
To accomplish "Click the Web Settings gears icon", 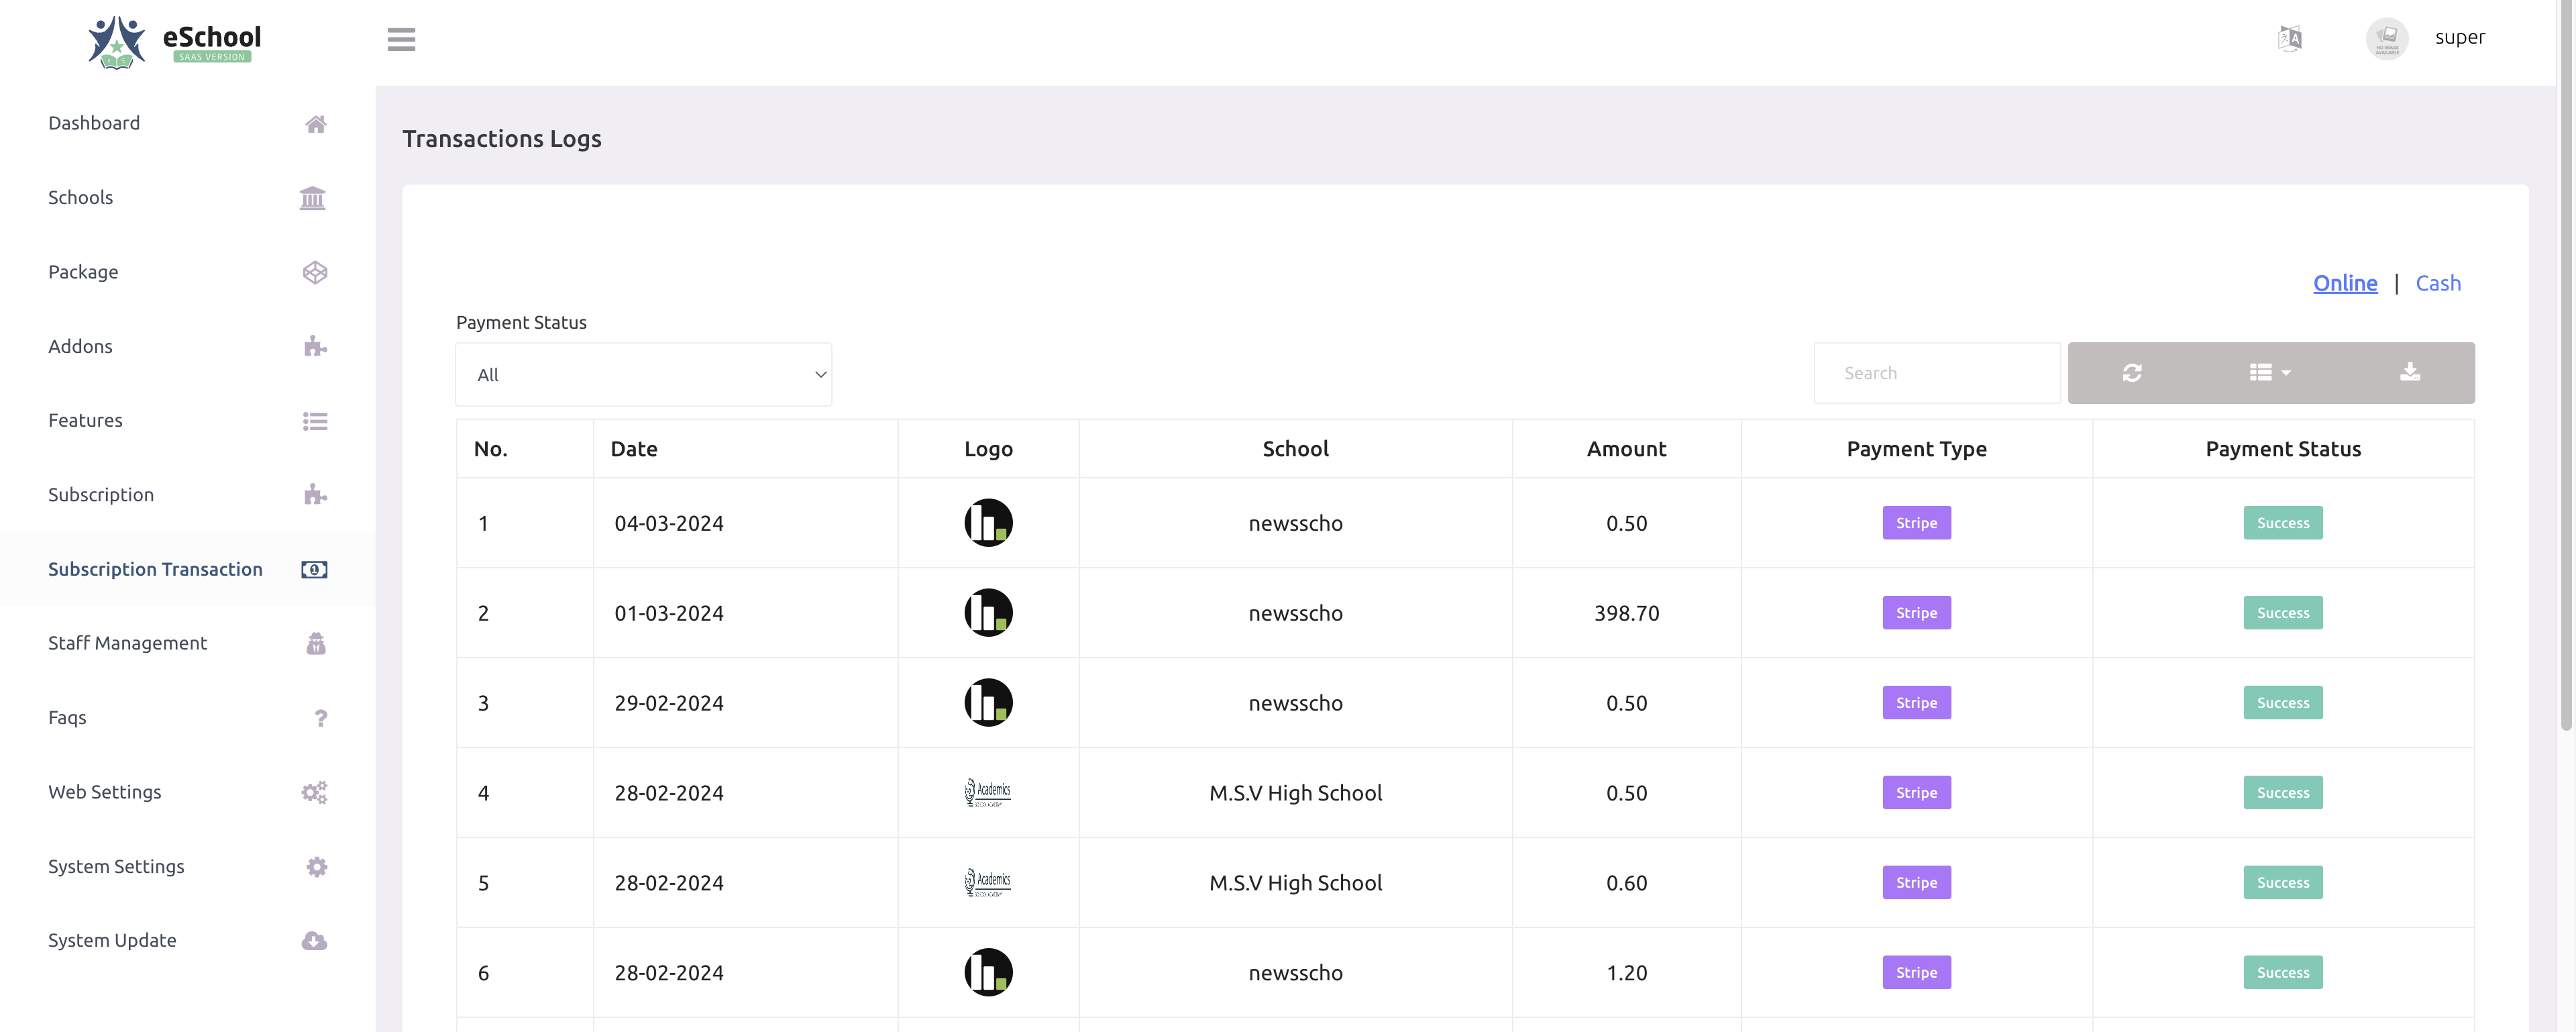I will (314, 792).
